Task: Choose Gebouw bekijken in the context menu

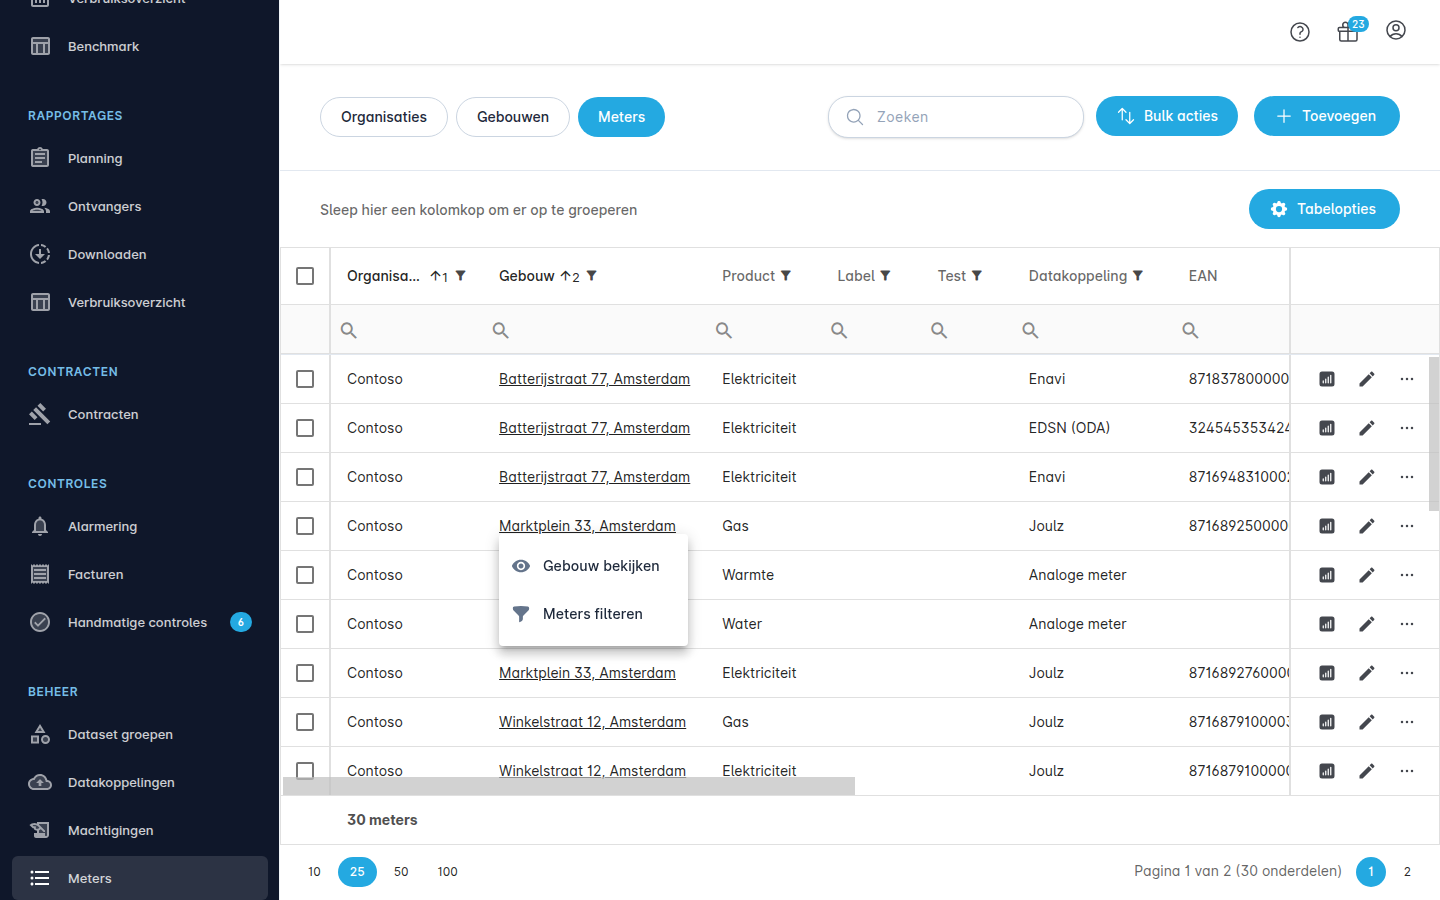Action: (x=593, y=566)
